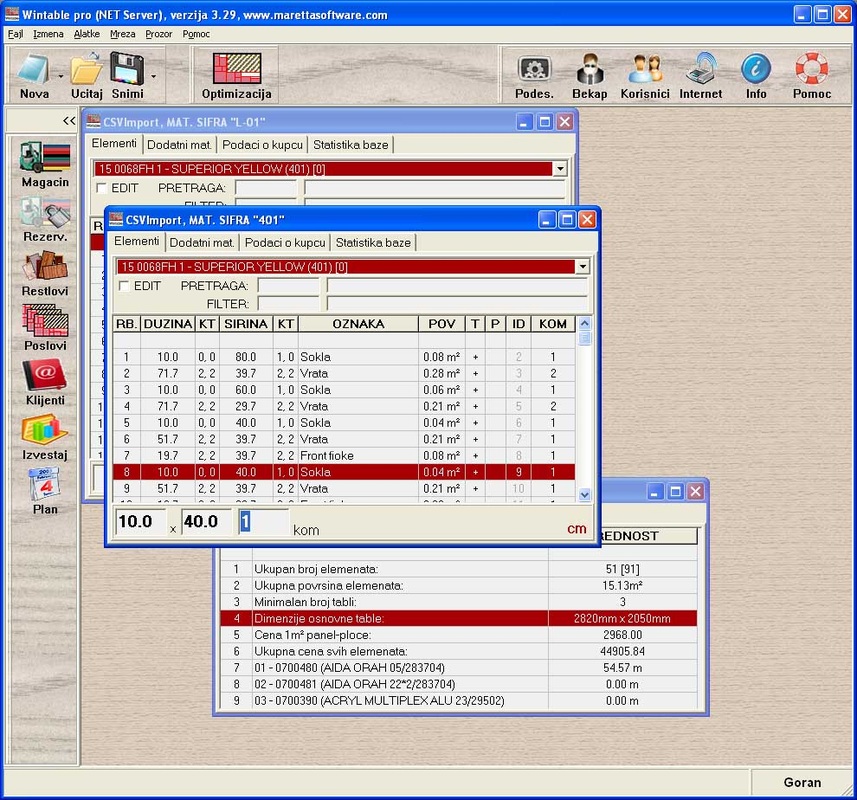Viewport: 857px width, 800px height.
Task: Click the PRETRAGA search field in 401 window
Action: (x=288, y=286)
